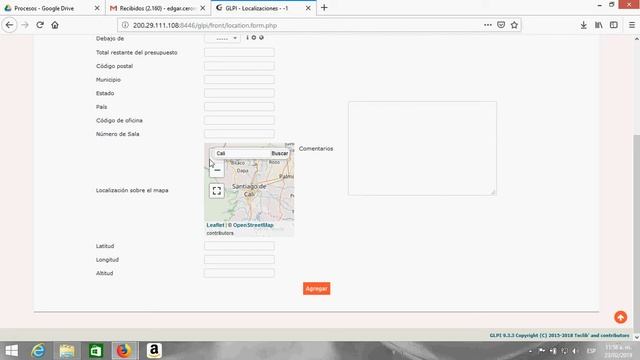Go back to the previous page

pos(9,25)
